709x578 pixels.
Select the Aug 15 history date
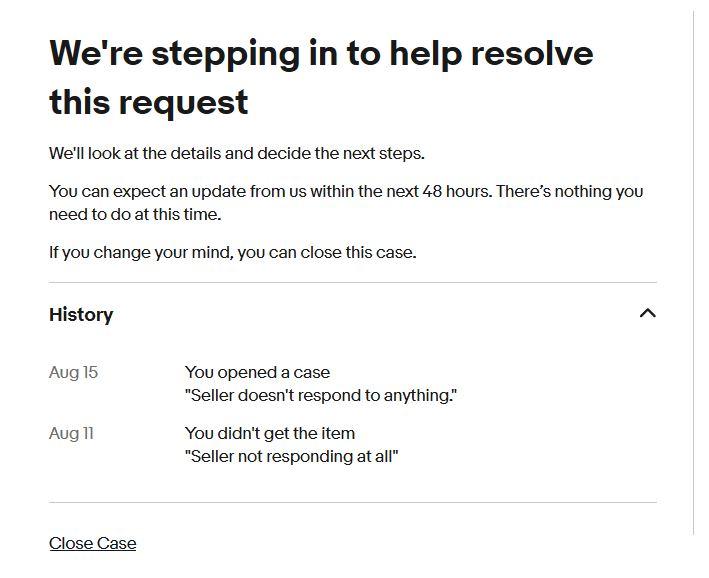coord(73,373)
